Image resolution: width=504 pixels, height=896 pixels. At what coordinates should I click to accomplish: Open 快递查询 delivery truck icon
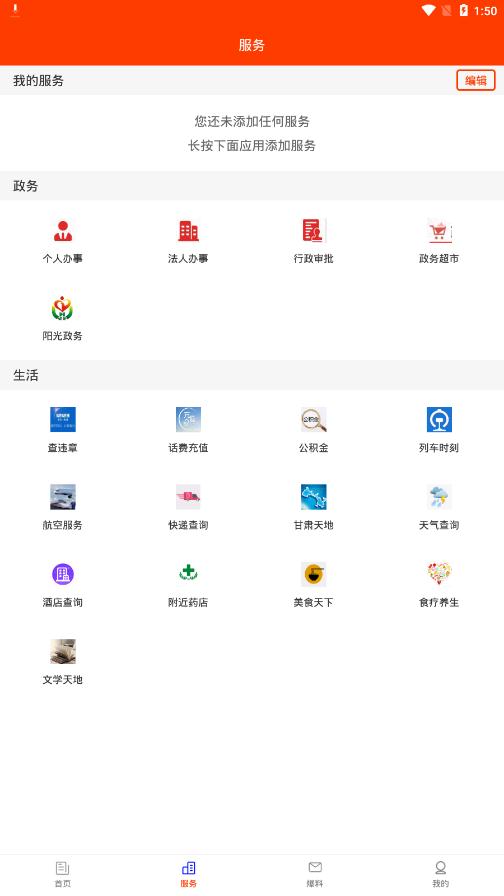(188, 497)
